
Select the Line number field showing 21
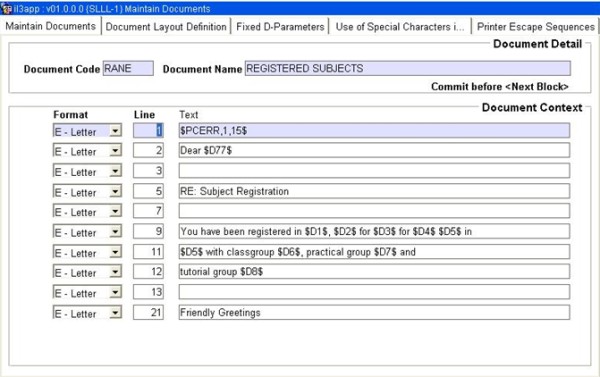point(148,313)
